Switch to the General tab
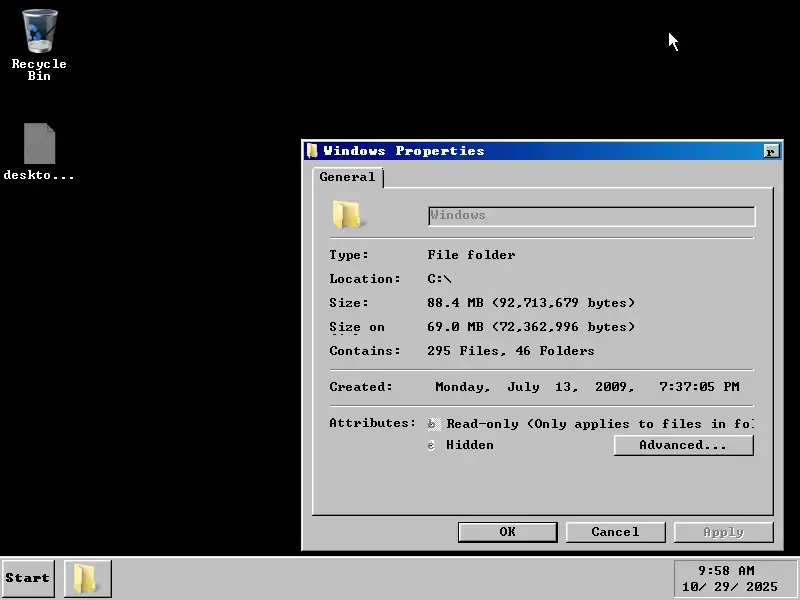Screen dimensions: 800x600 click(x=348, y=177)
